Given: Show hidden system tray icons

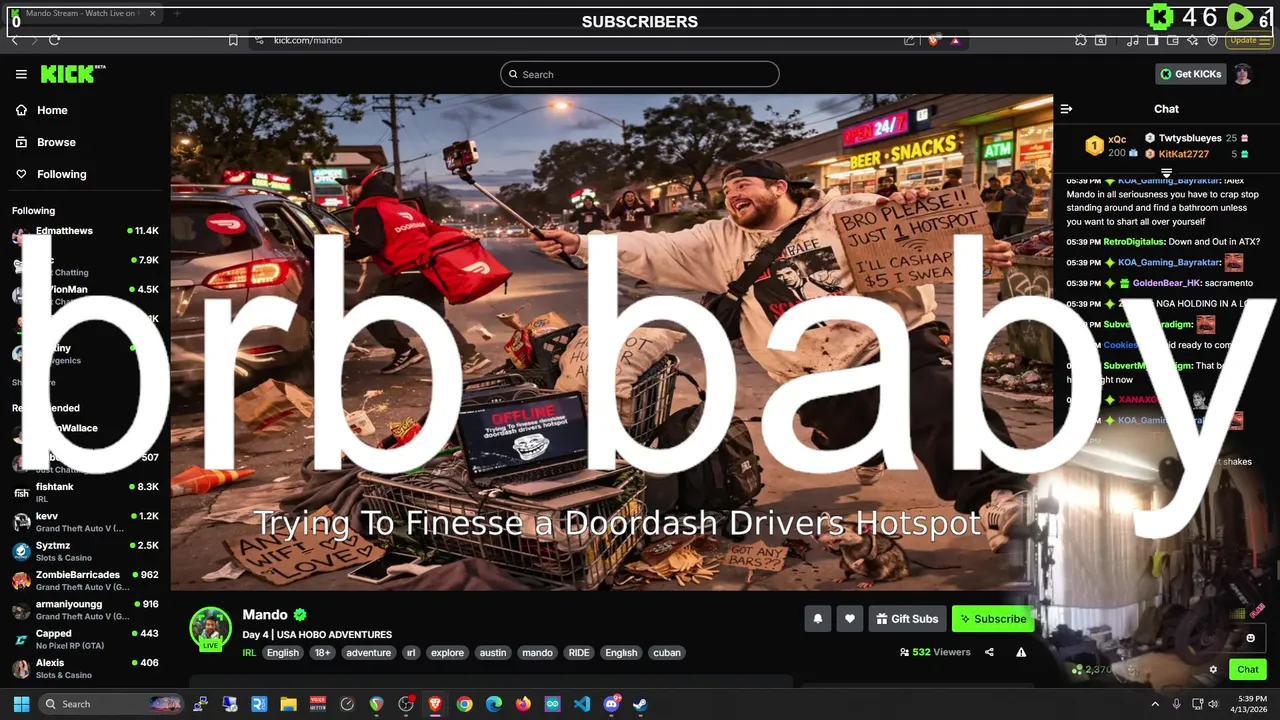Looking at the screenshot, I should (1155, 704).
